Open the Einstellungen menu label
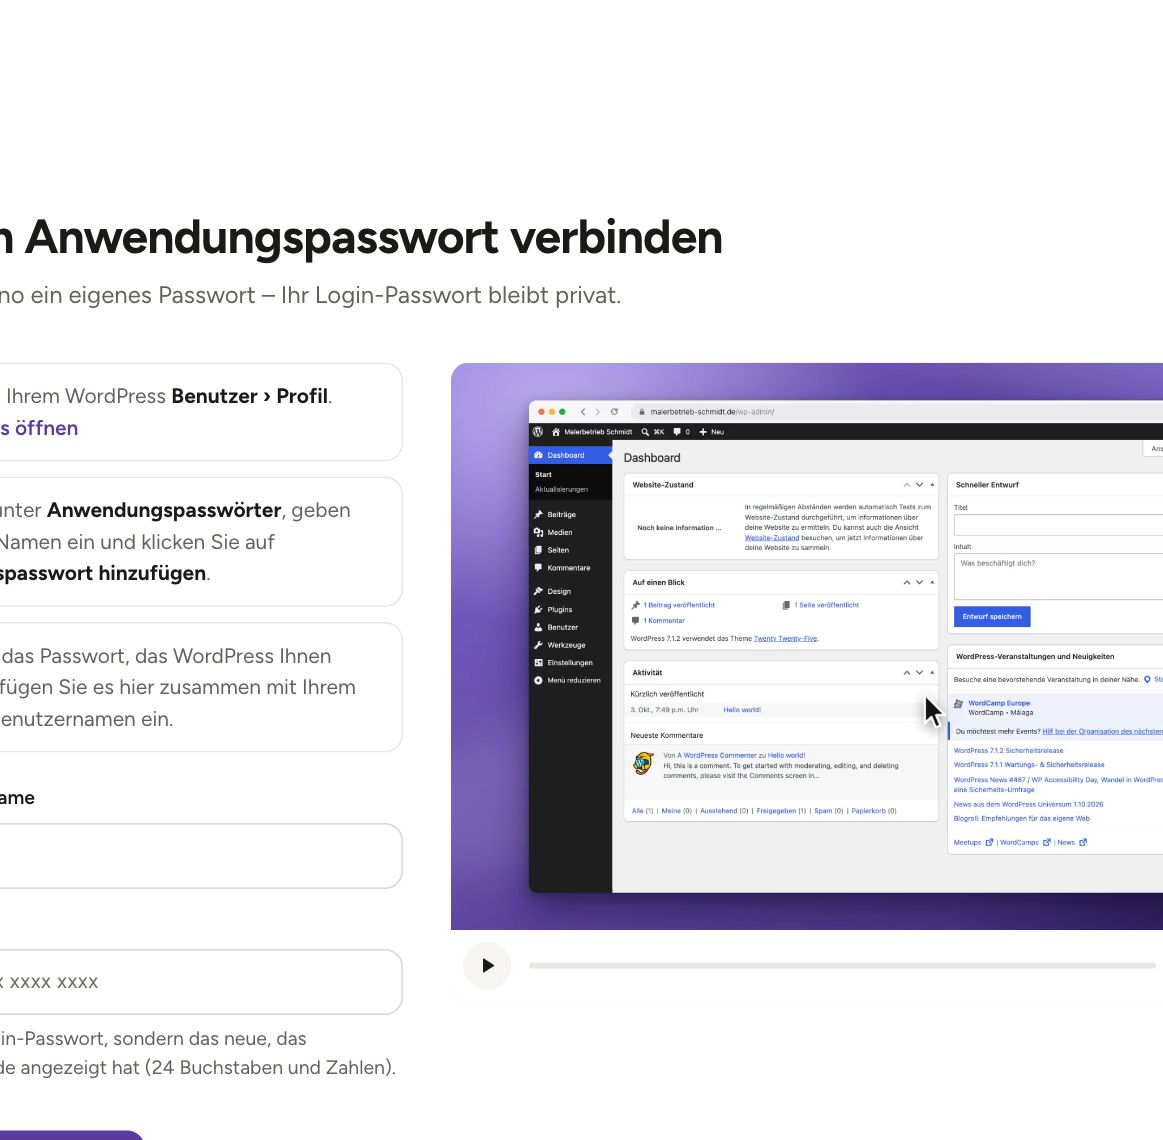The width and height of the screenshot is (1163, 1140). coord(570,663)
